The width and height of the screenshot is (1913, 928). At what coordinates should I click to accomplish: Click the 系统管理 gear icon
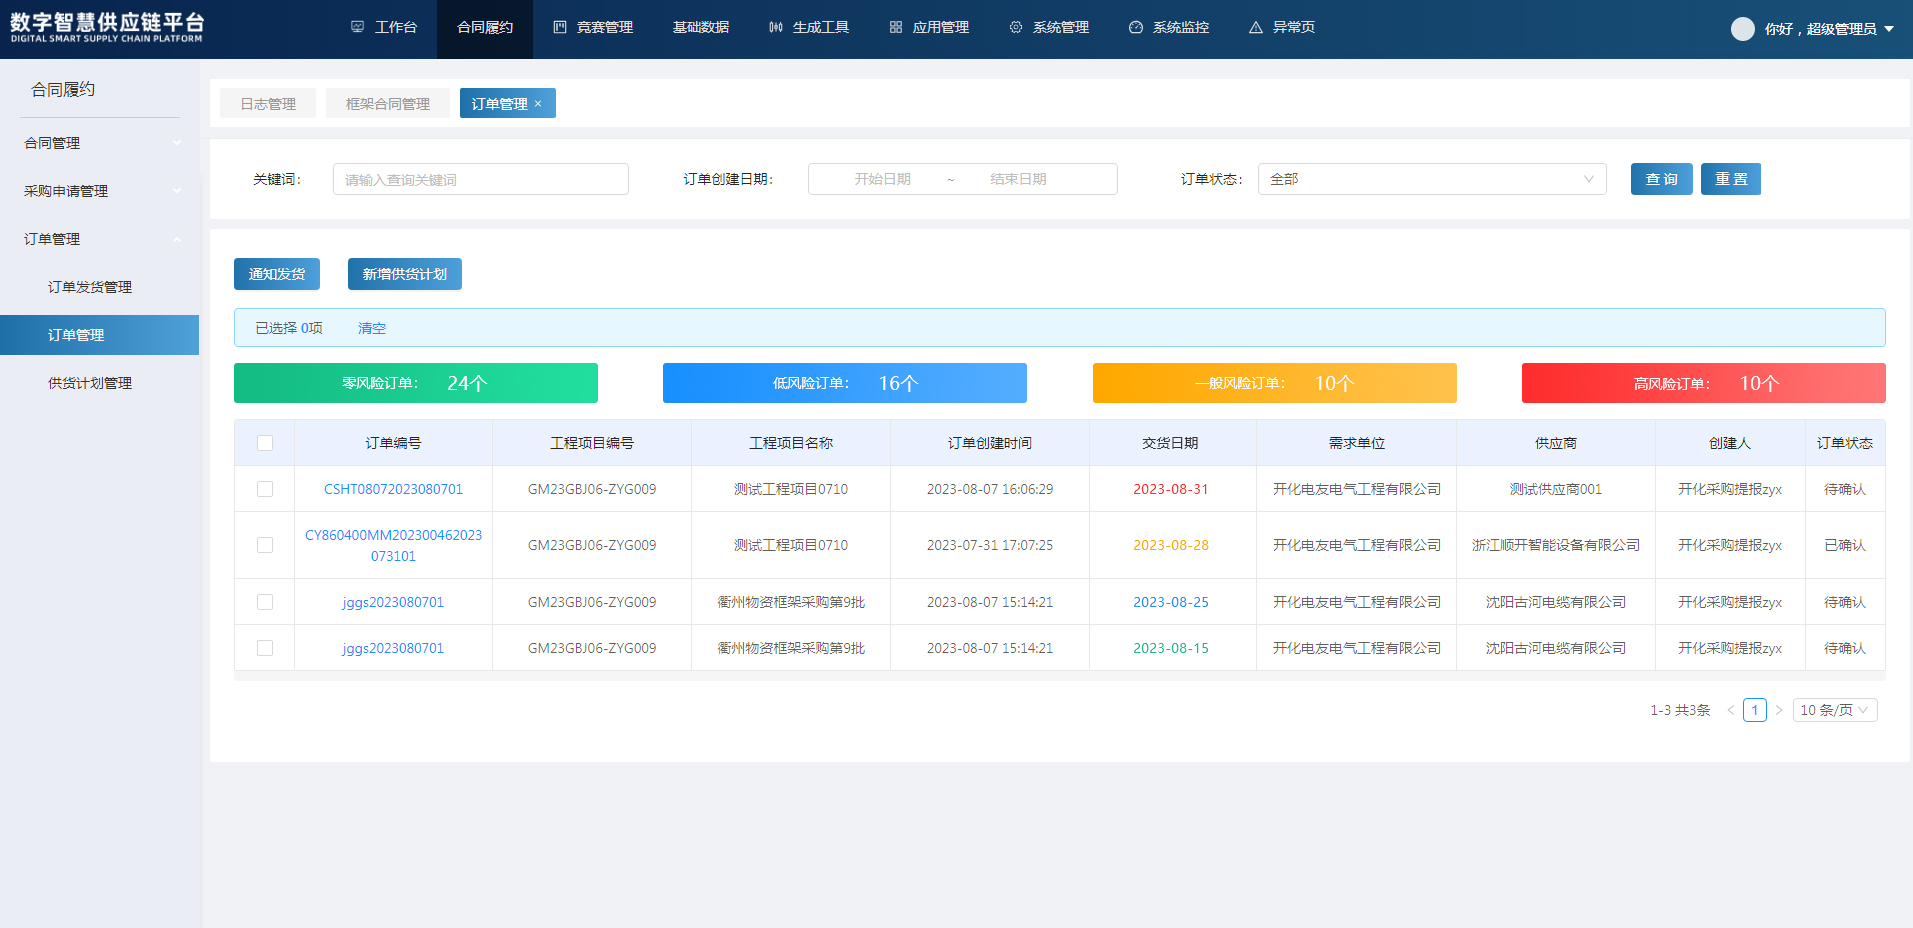[1016, 27]
